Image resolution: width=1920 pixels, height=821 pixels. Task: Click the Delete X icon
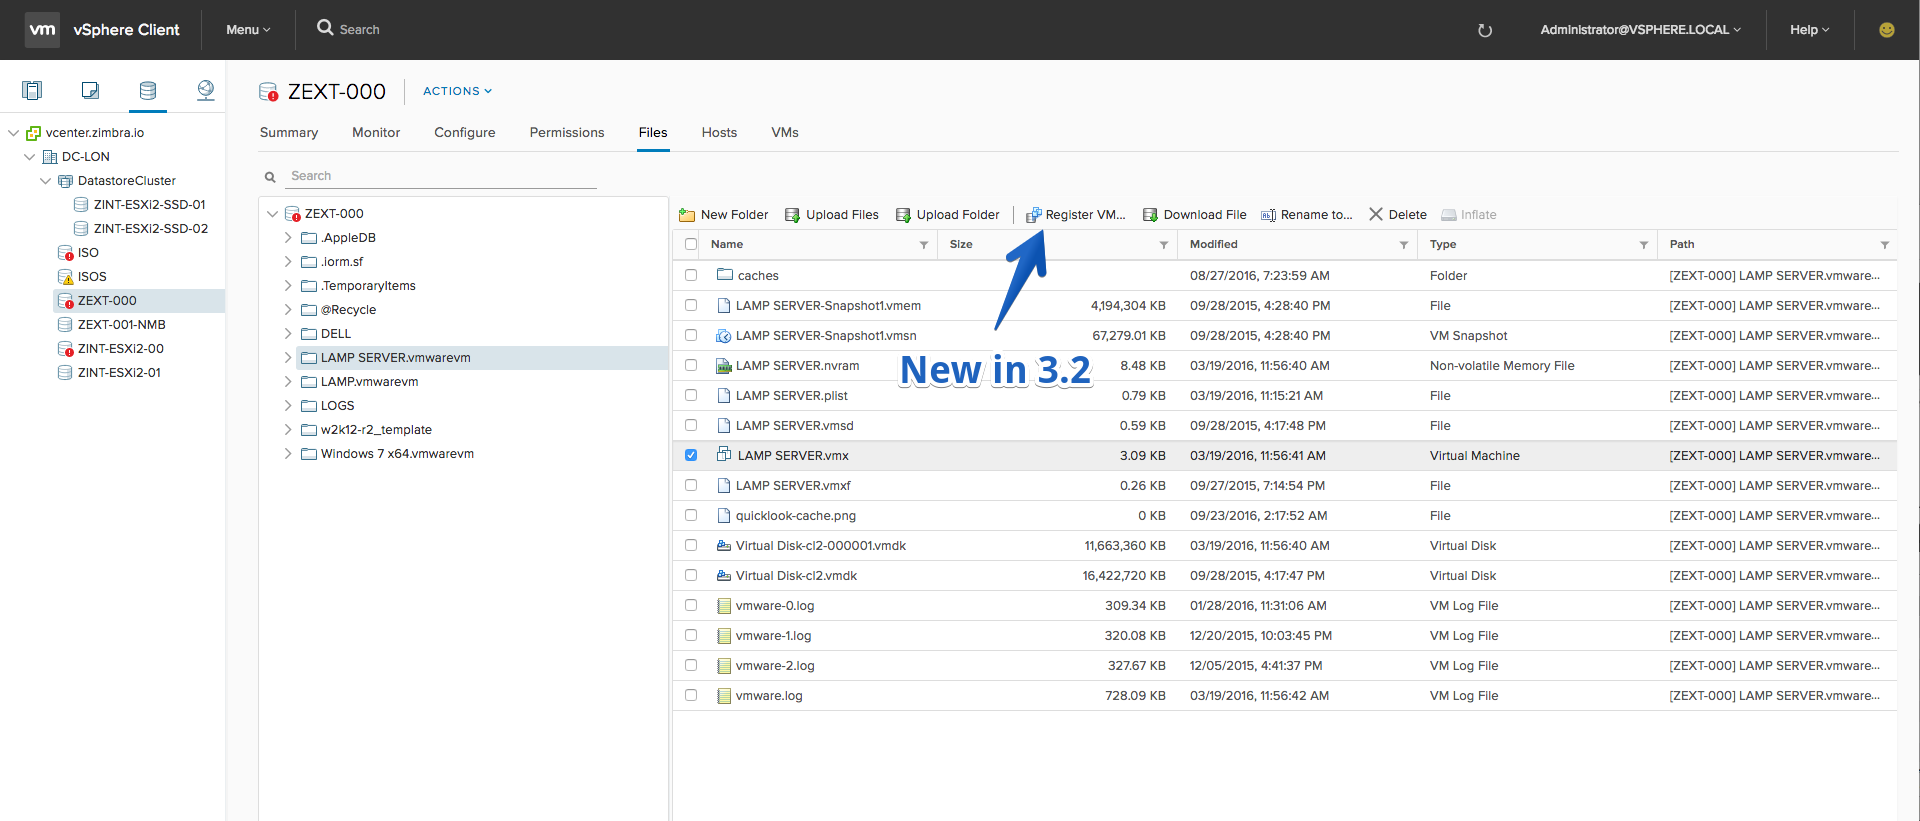[1376, 214]
